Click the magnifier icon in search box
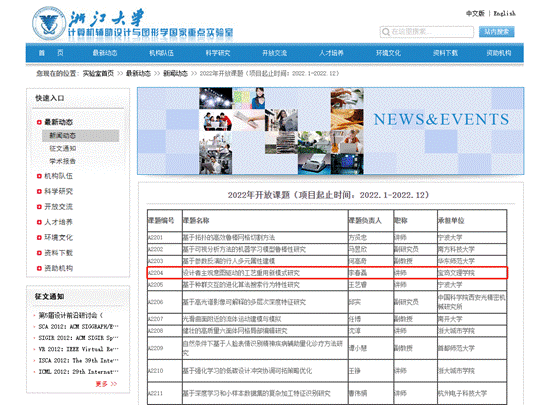The height and width of the screenshot is (405, 554). tap(385, 32)
